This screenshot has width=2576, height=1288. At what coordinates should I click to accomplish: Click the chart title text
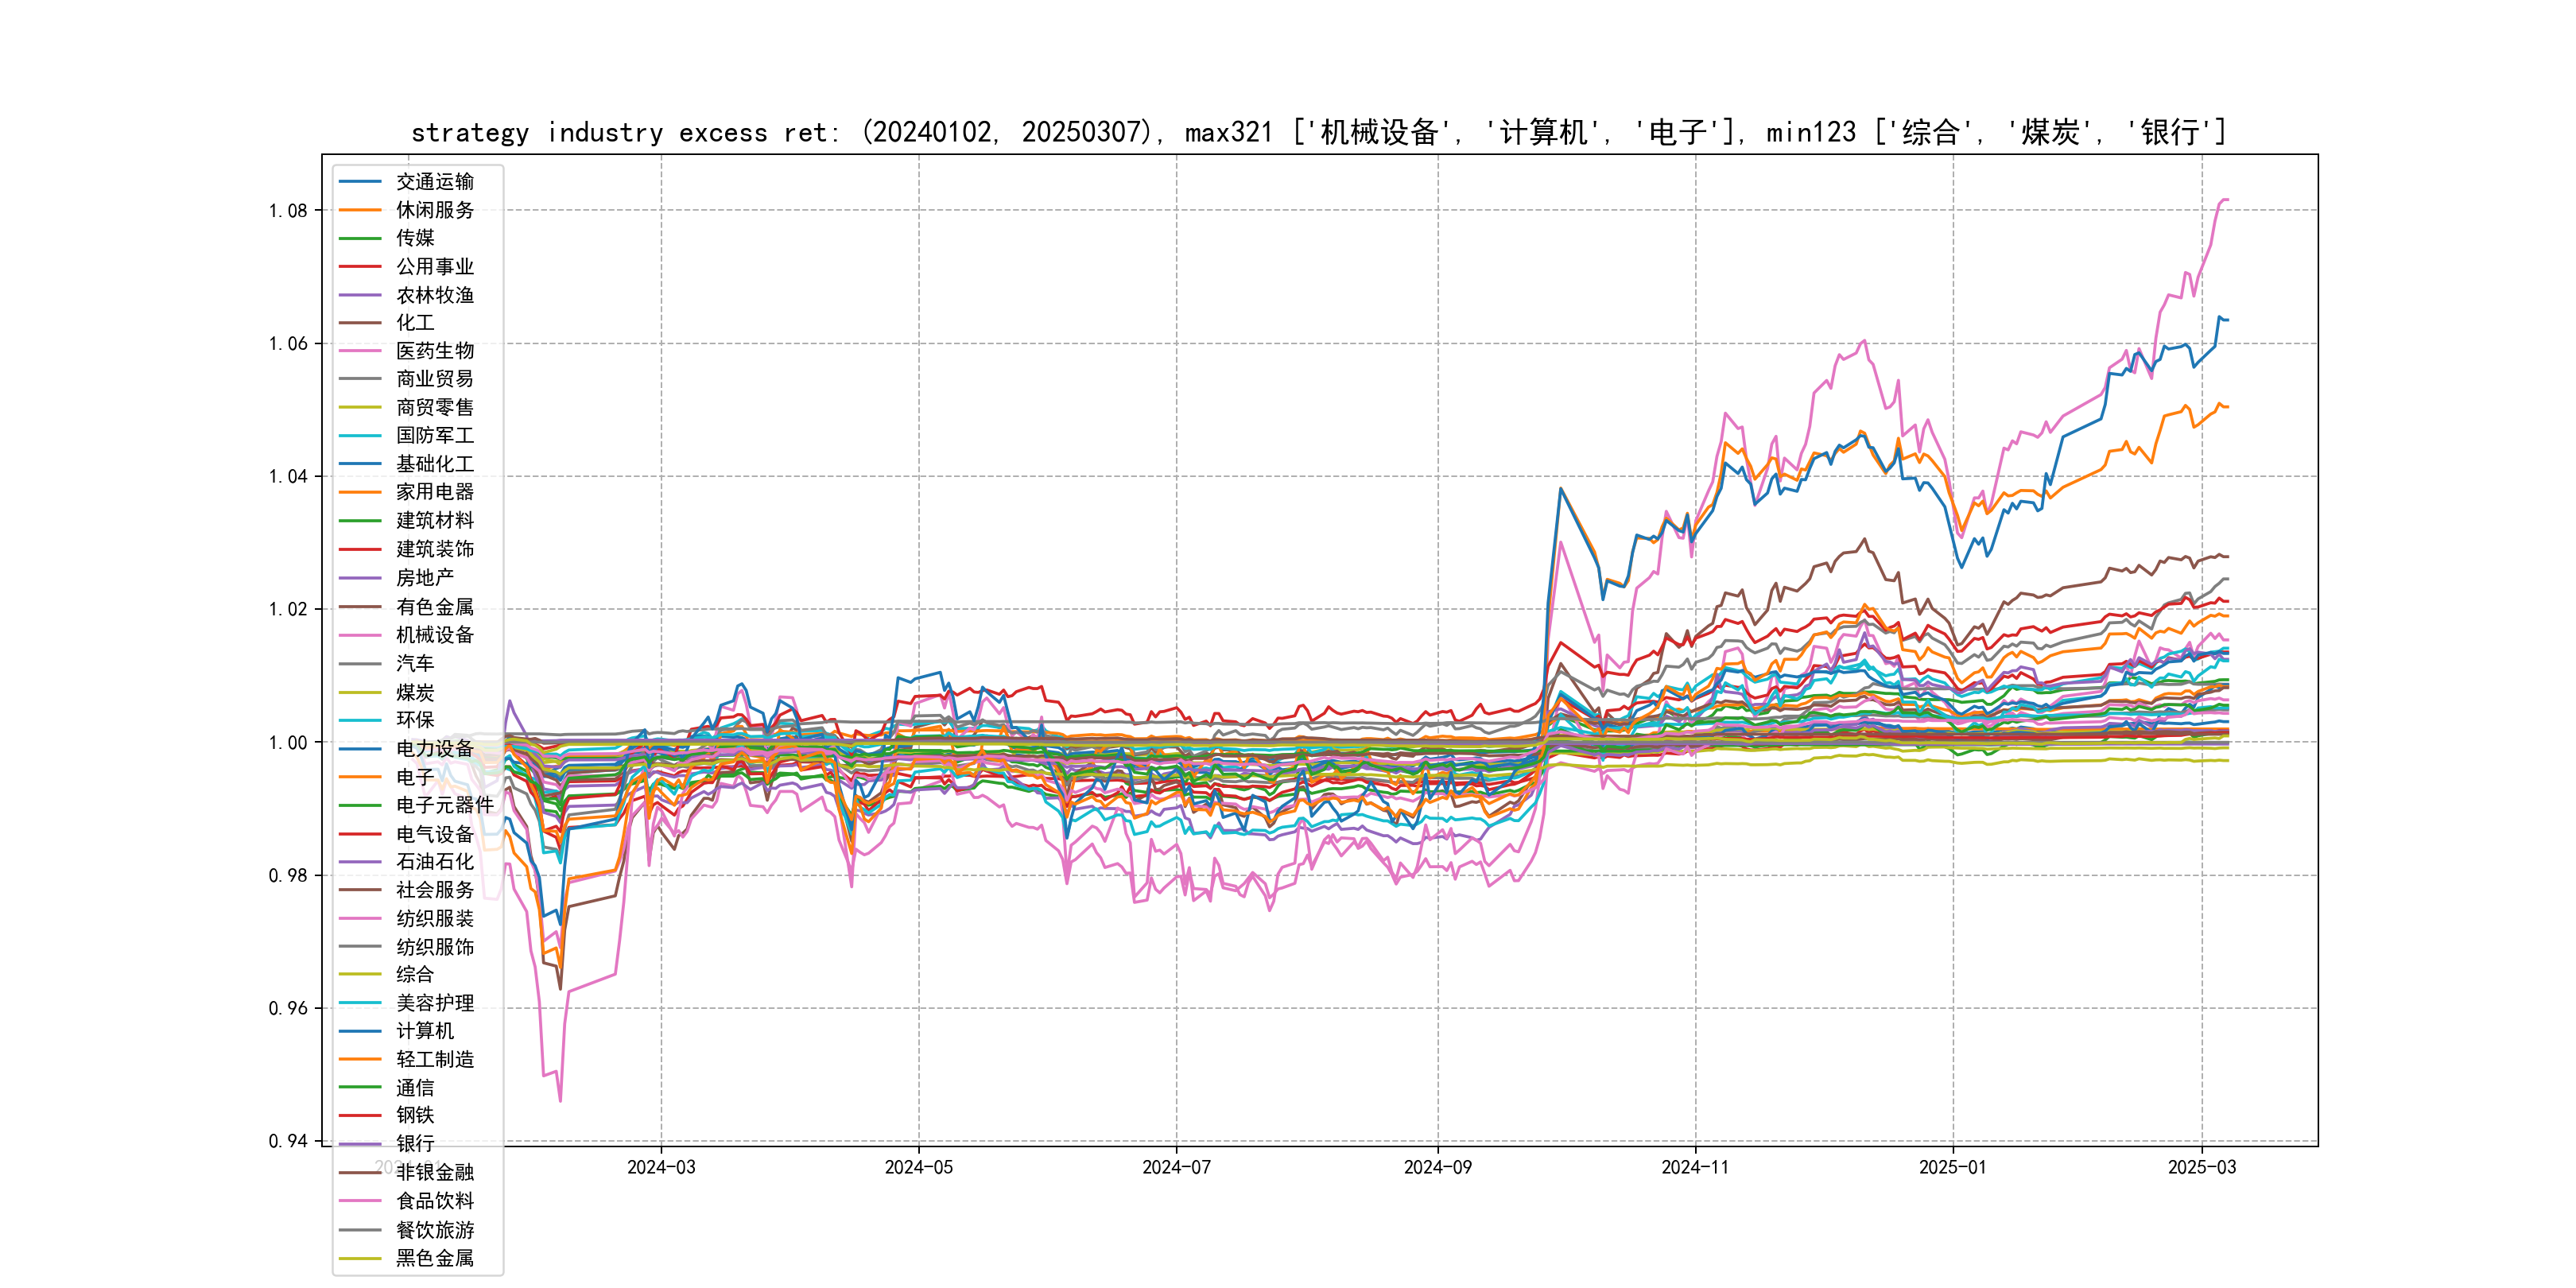(1318, 132)
